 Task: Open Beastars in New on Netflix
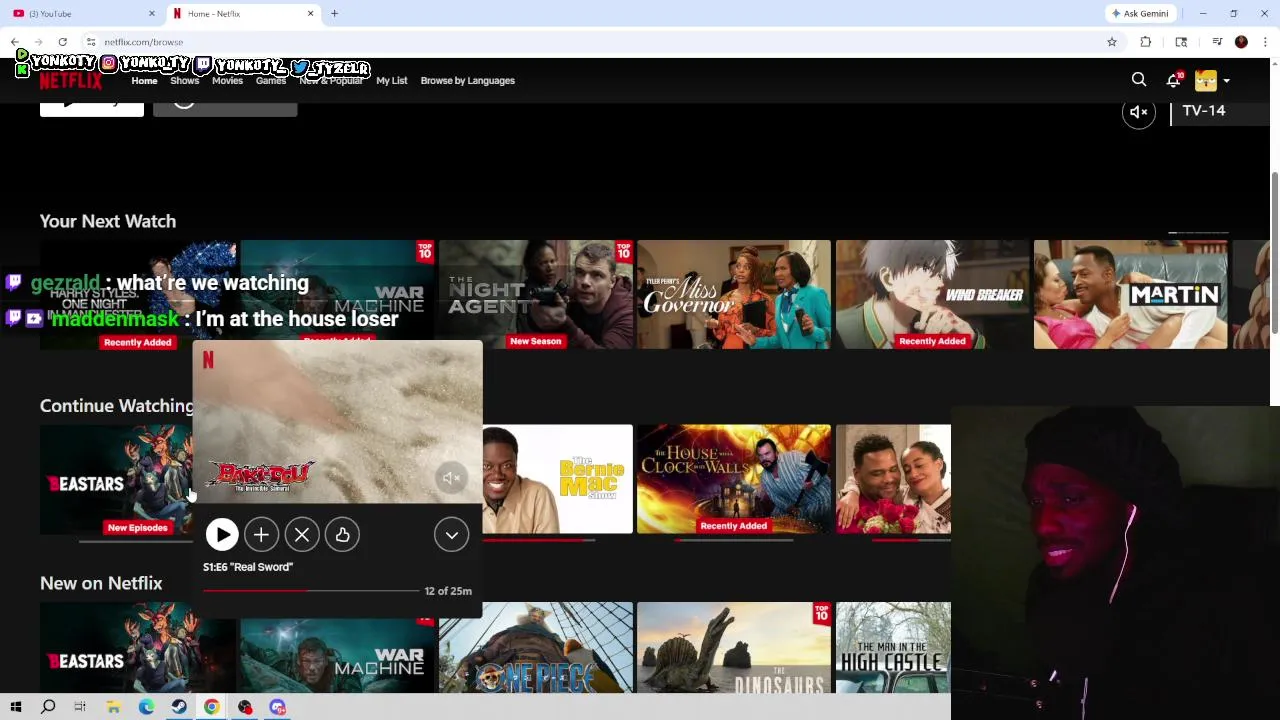[138, 647]
